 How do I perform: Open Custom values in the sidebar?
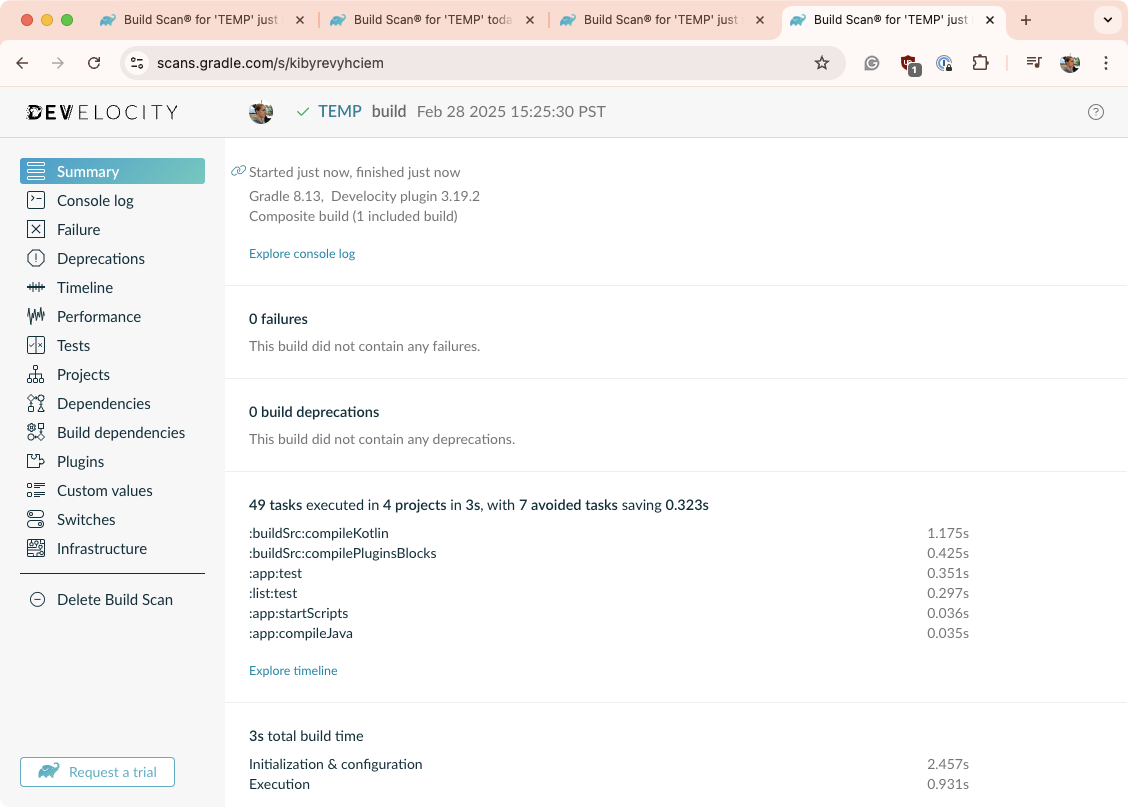pos(104,490)
